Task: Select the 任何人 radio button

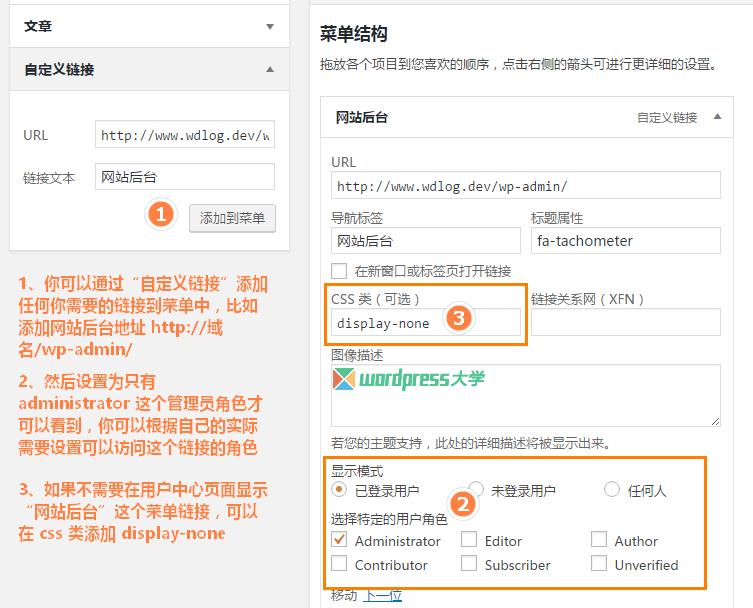Action: [612, 490]
